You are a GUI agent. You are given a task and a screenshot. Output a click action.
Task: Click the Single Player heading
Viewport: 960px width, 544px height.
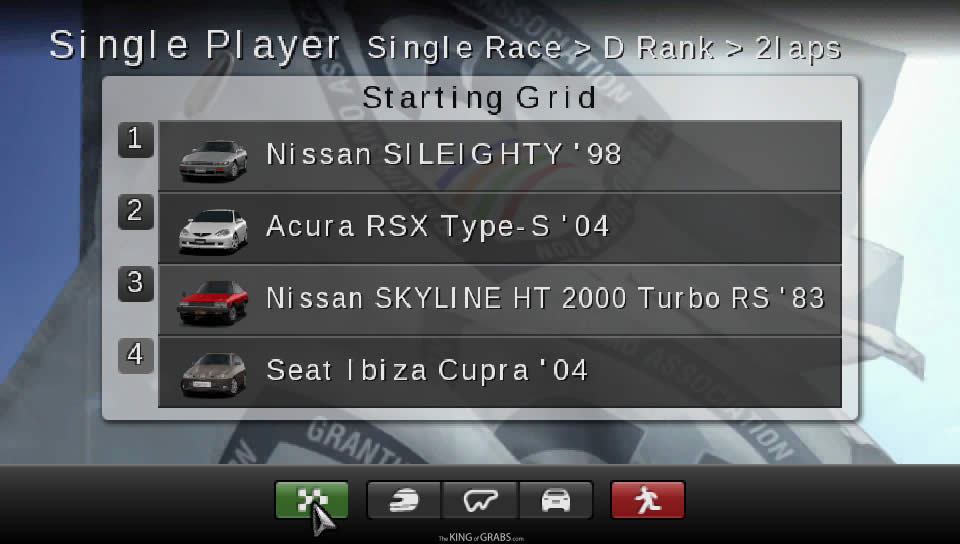pos(195,46)
